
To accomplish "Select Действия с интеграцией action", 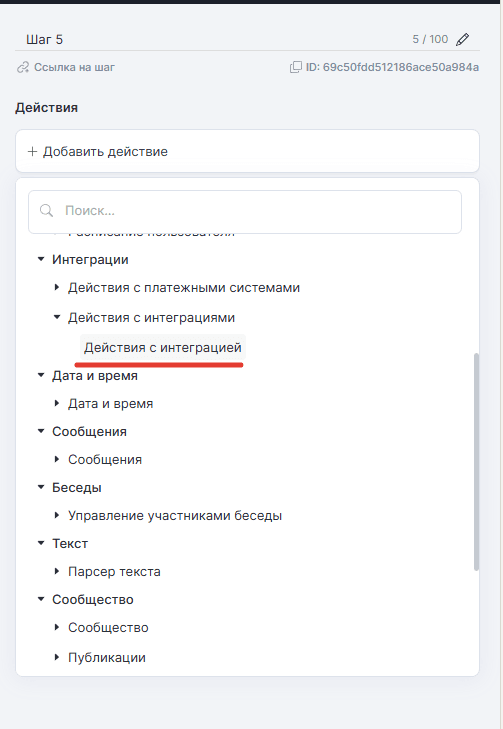I will 163,347.
